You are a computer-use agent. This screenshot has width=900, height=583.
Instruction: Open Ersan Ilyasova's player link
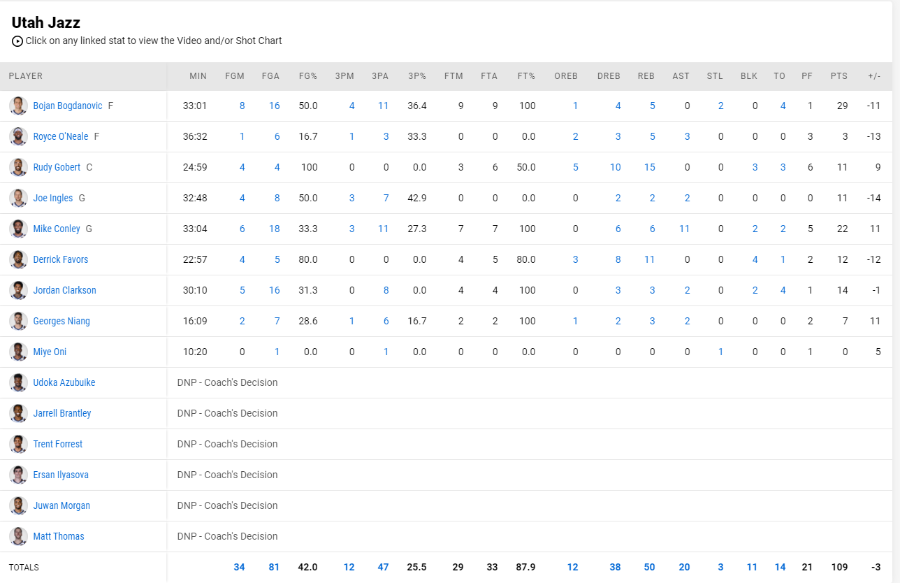tap(61, 475)
